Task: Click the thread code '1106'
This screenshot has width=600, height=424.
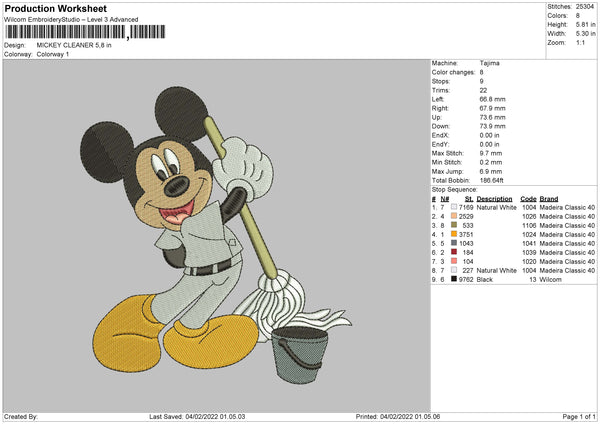Action: tap(529, 225)
